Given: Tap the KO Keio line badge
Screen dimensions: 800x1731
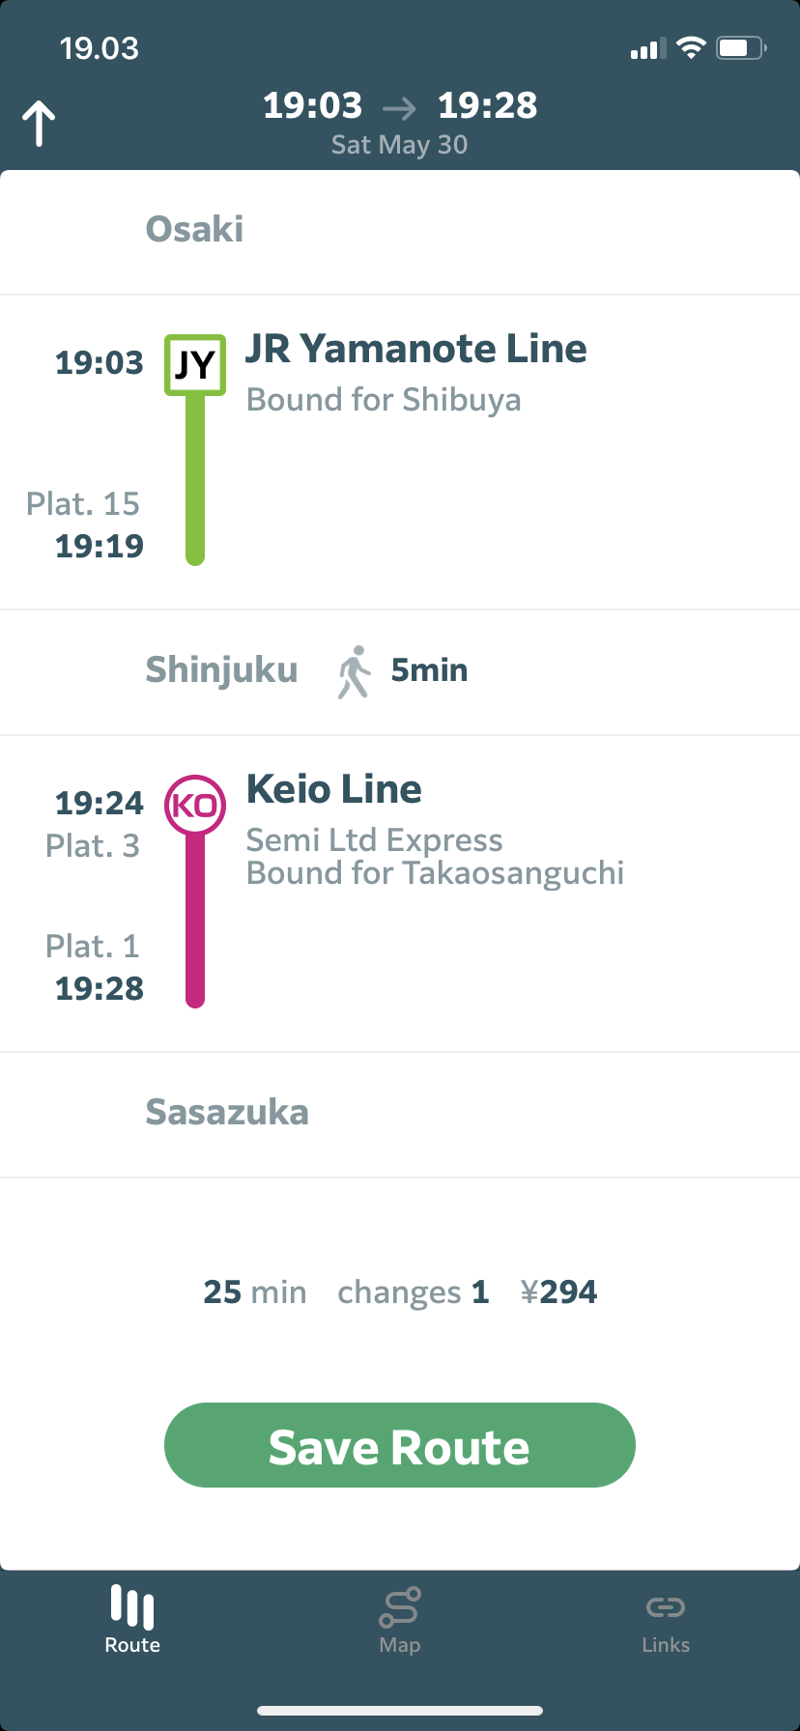Looking at the screenshot, I should click(x=195, y=805).
